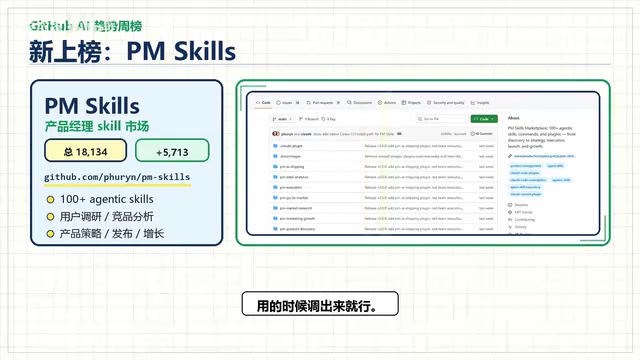
Task: Click the search magnifier icon in Go to file
Action: pos(420,119)
